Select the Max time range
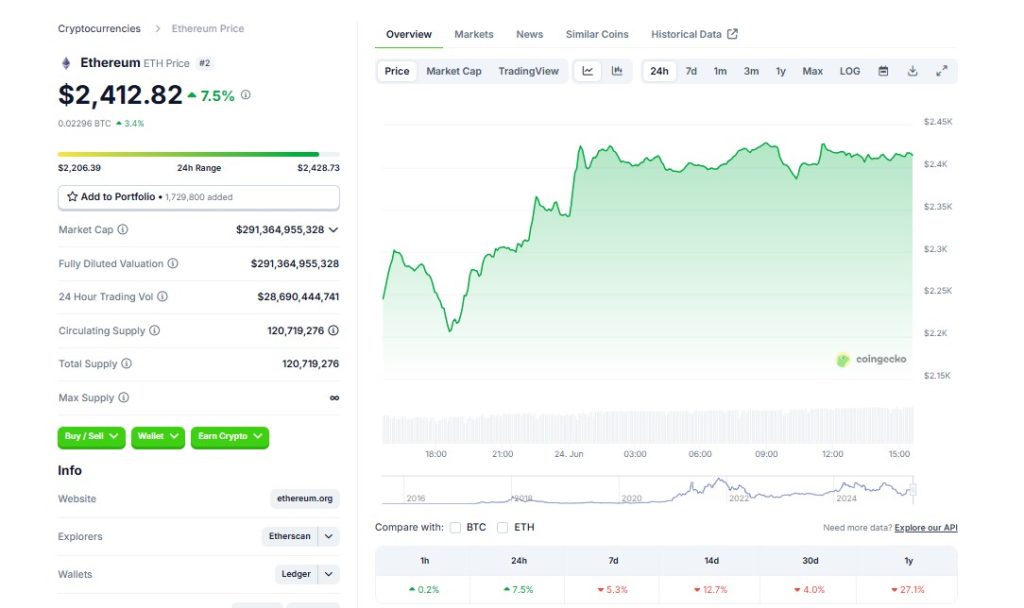This screenshot has width=1024, height=608. pos(812,71)
